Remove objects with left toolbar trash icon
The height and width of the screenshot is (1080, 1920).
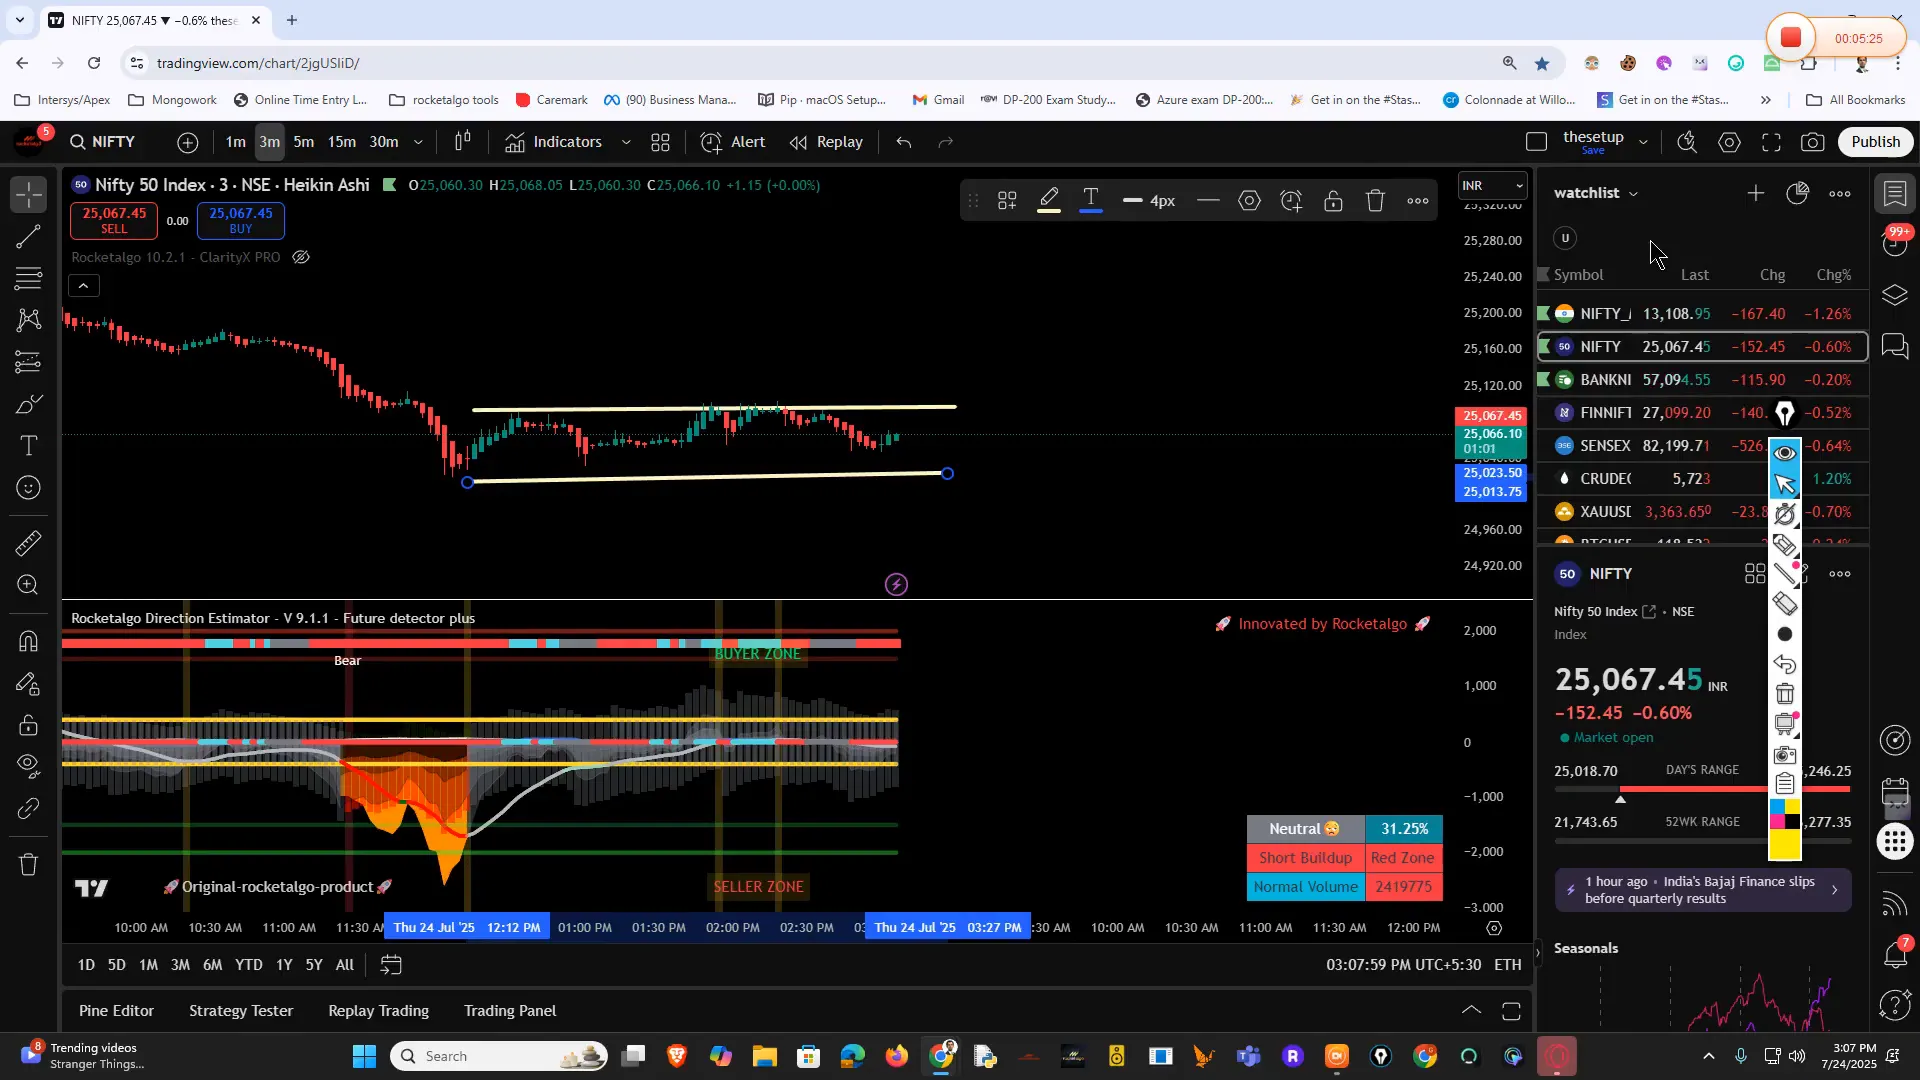[29, 864]
